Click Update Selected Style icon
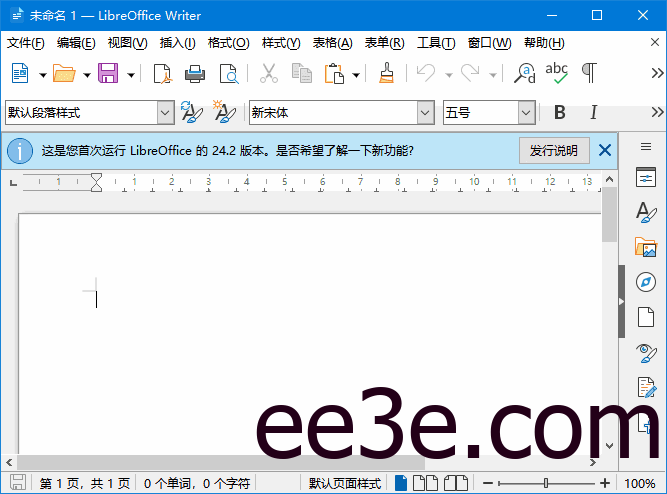 point(192,112)
